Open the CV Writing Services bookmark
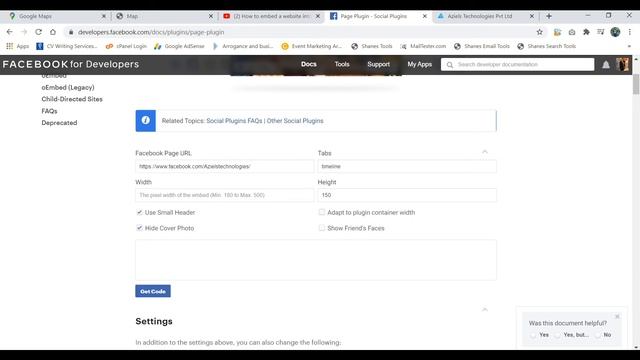 click(67, 46)
